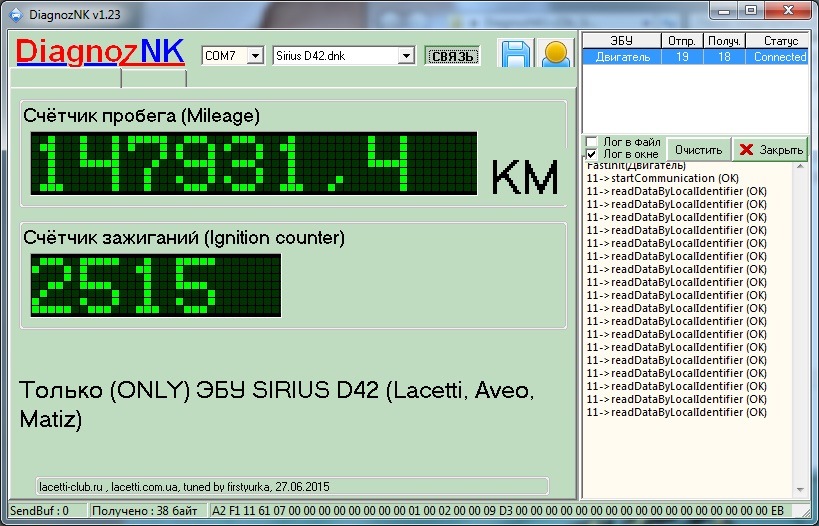This screenshot has width=819, height=526.
Task: Click the mileage LED display 147931,4
Action: coord(254,163)
